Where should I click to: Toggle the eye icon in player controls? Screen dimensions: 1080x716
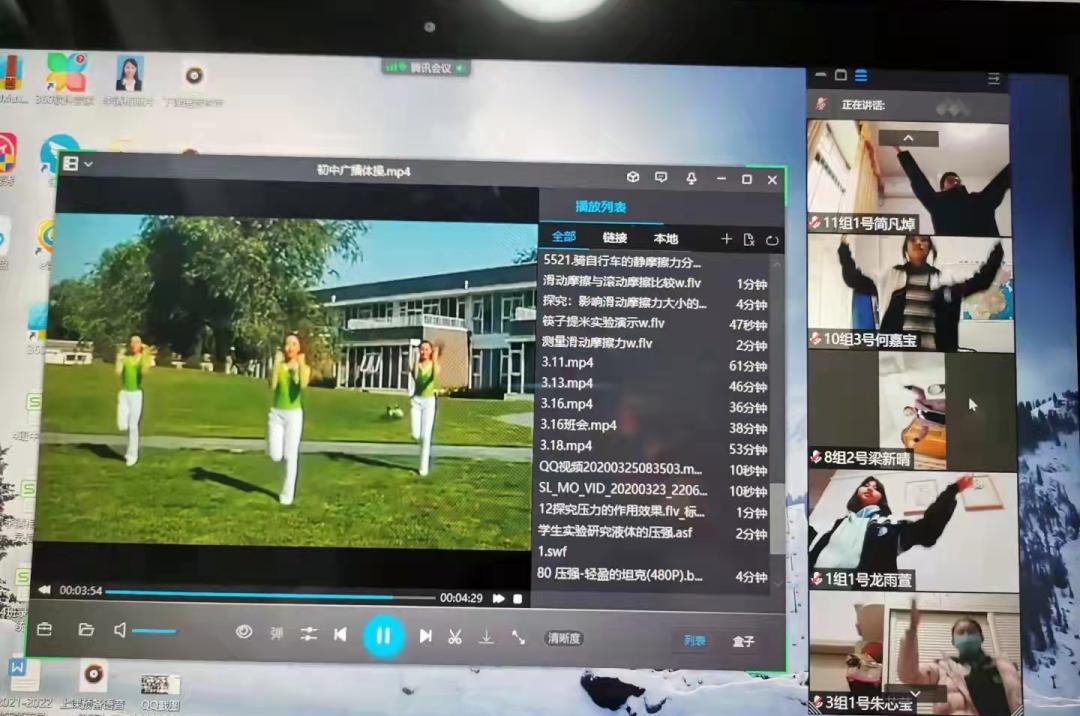243,632
